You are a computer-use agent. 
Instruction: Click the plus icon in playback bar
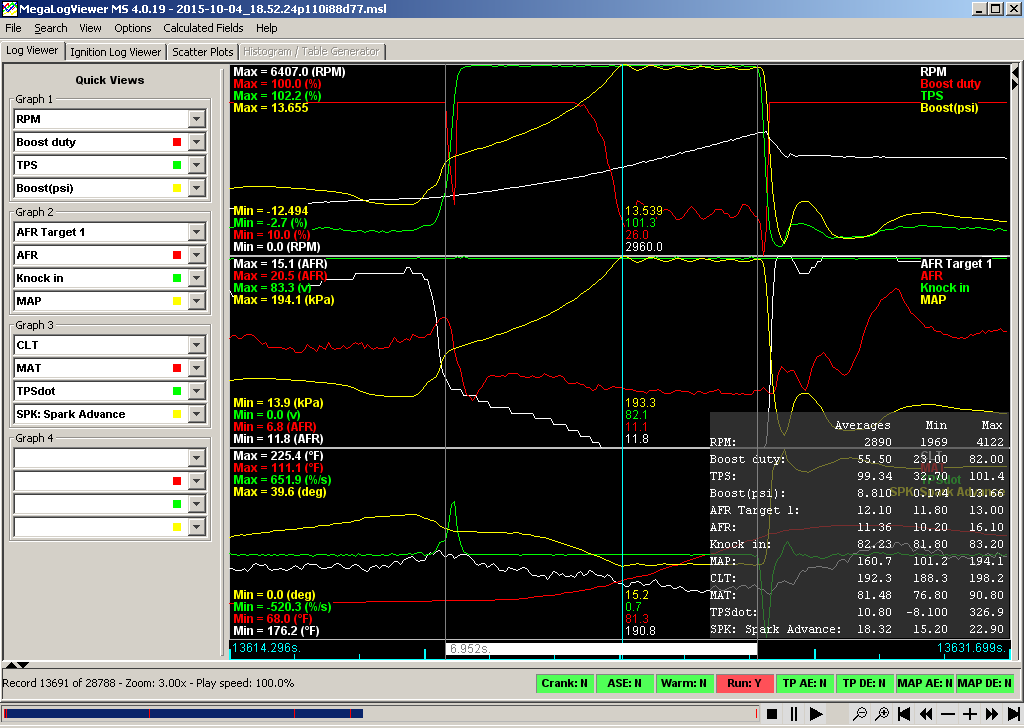click(969, 714)
